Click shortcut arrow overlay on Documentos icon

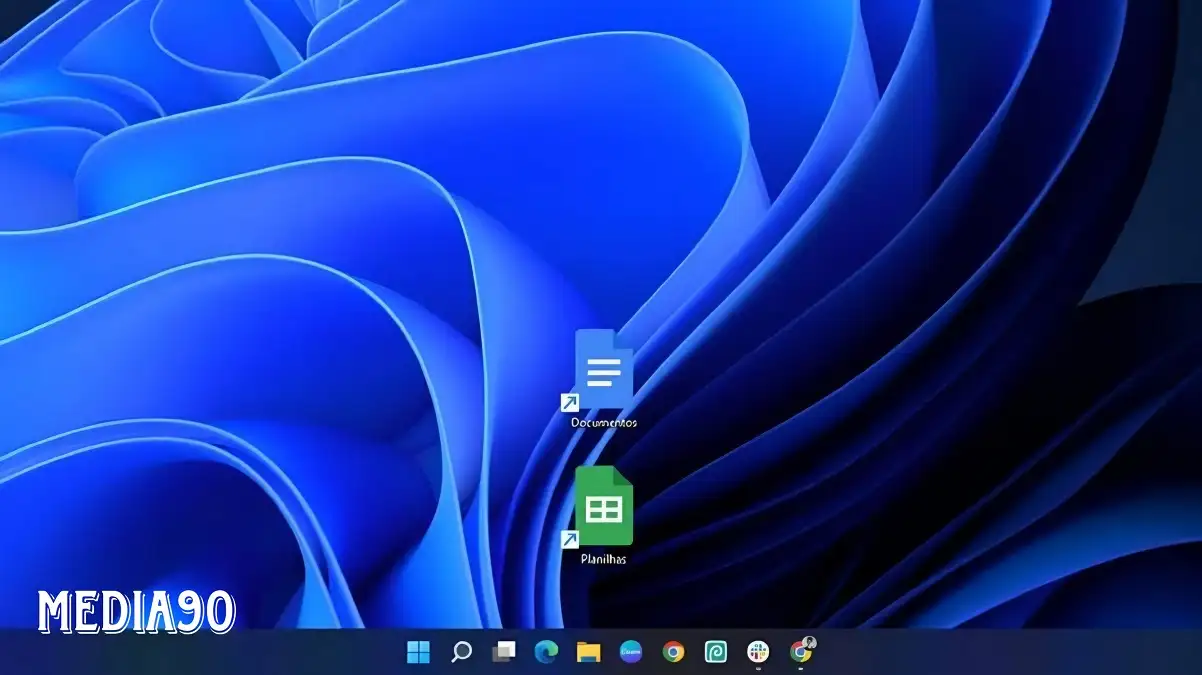click(x=569, y=402)
